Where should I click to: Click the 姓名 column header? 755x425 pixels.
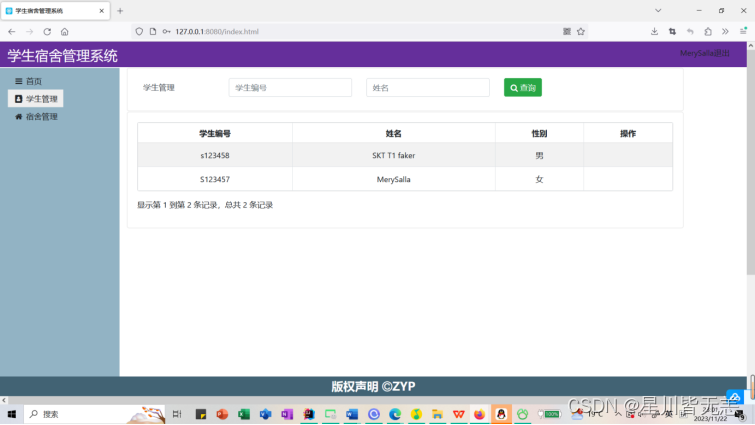tap(393, 133)
